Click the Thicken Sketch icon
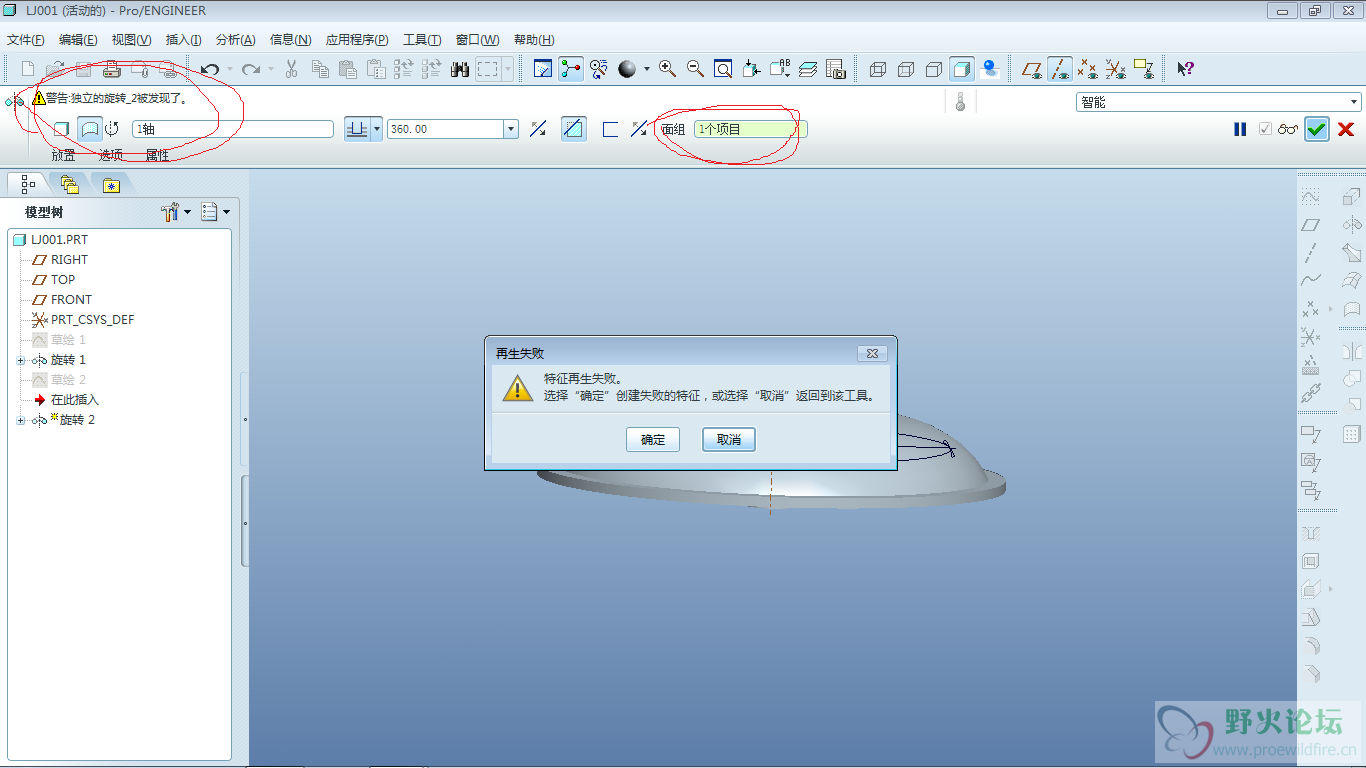Screen dimensions: 1366x768 click(x=610, y=129)
